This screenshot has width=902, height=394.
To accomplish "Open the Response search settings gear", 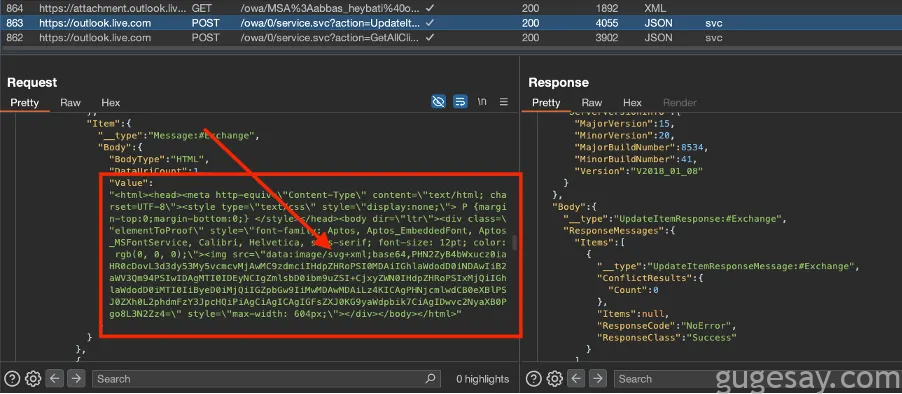I will (x=555, y=378).
